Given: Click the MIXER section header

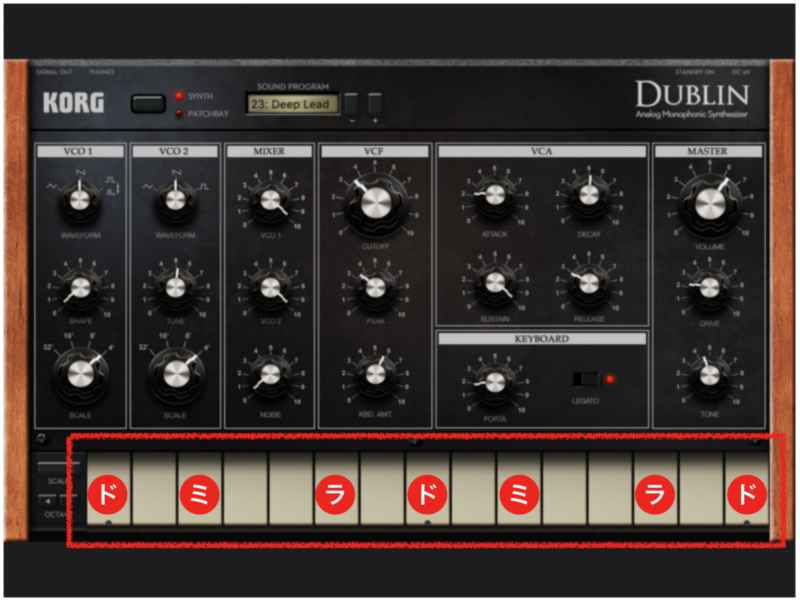Looking at the screenshot, I should point(269,151).
